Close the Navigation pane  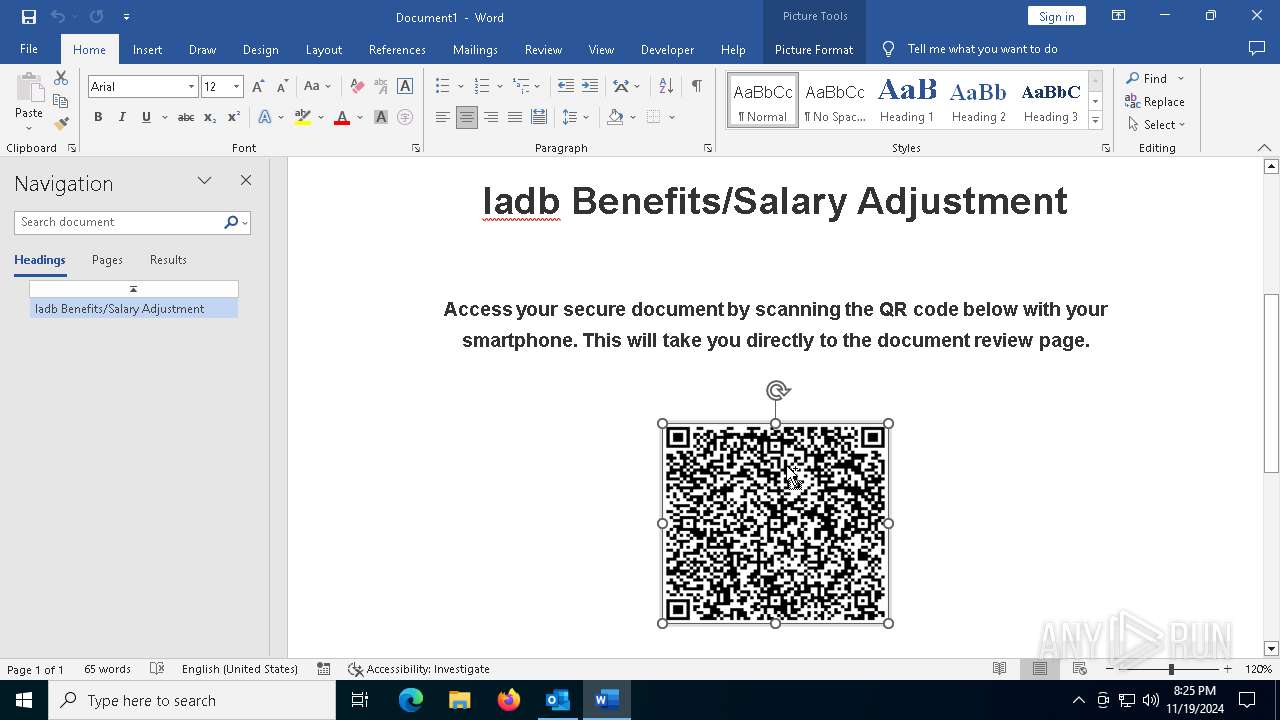(246, 181)
